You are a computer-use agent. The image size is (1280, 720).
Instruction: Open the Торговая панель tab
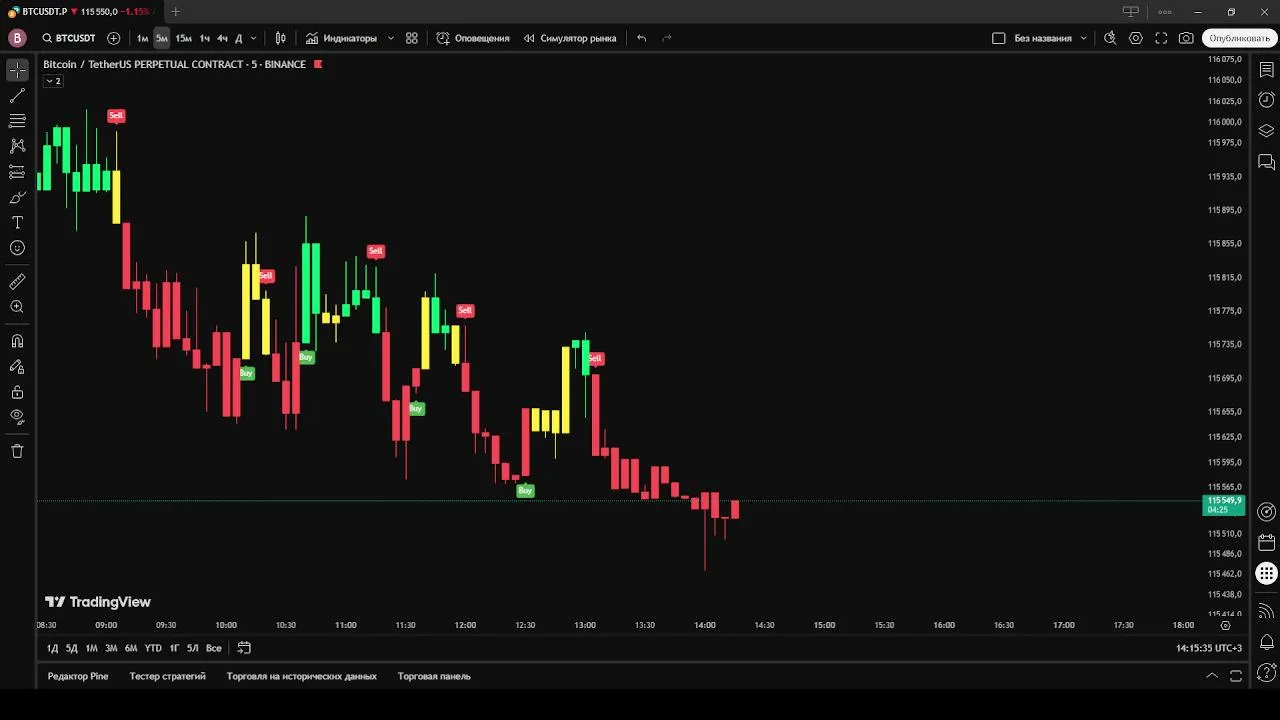pos(434,676)
